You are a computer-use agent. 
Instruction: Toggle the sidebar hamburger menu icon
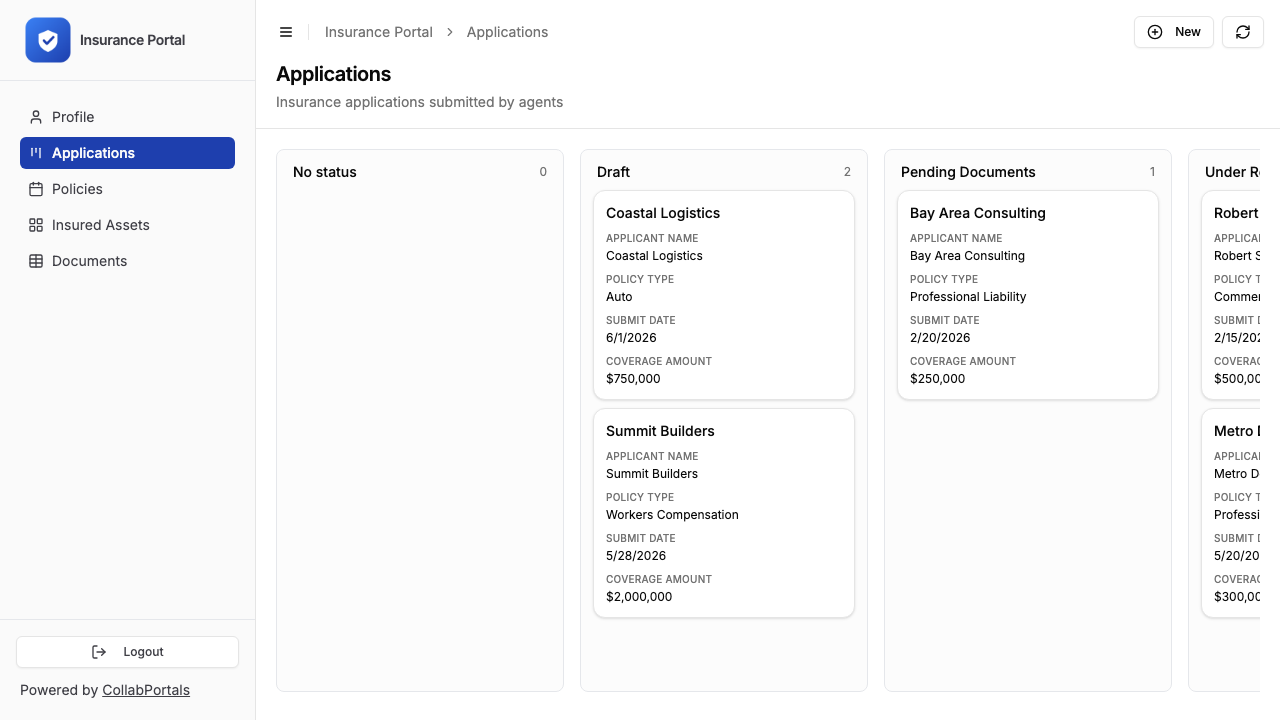tap(286, 32)
